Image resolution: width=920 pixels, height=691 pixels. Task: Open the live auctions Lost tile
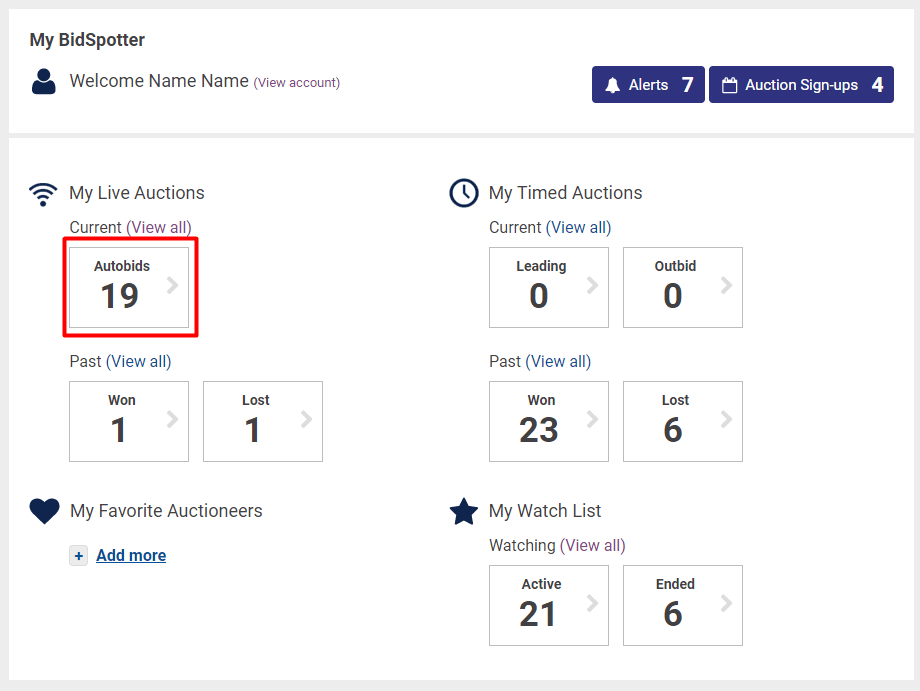click(262, 421)
